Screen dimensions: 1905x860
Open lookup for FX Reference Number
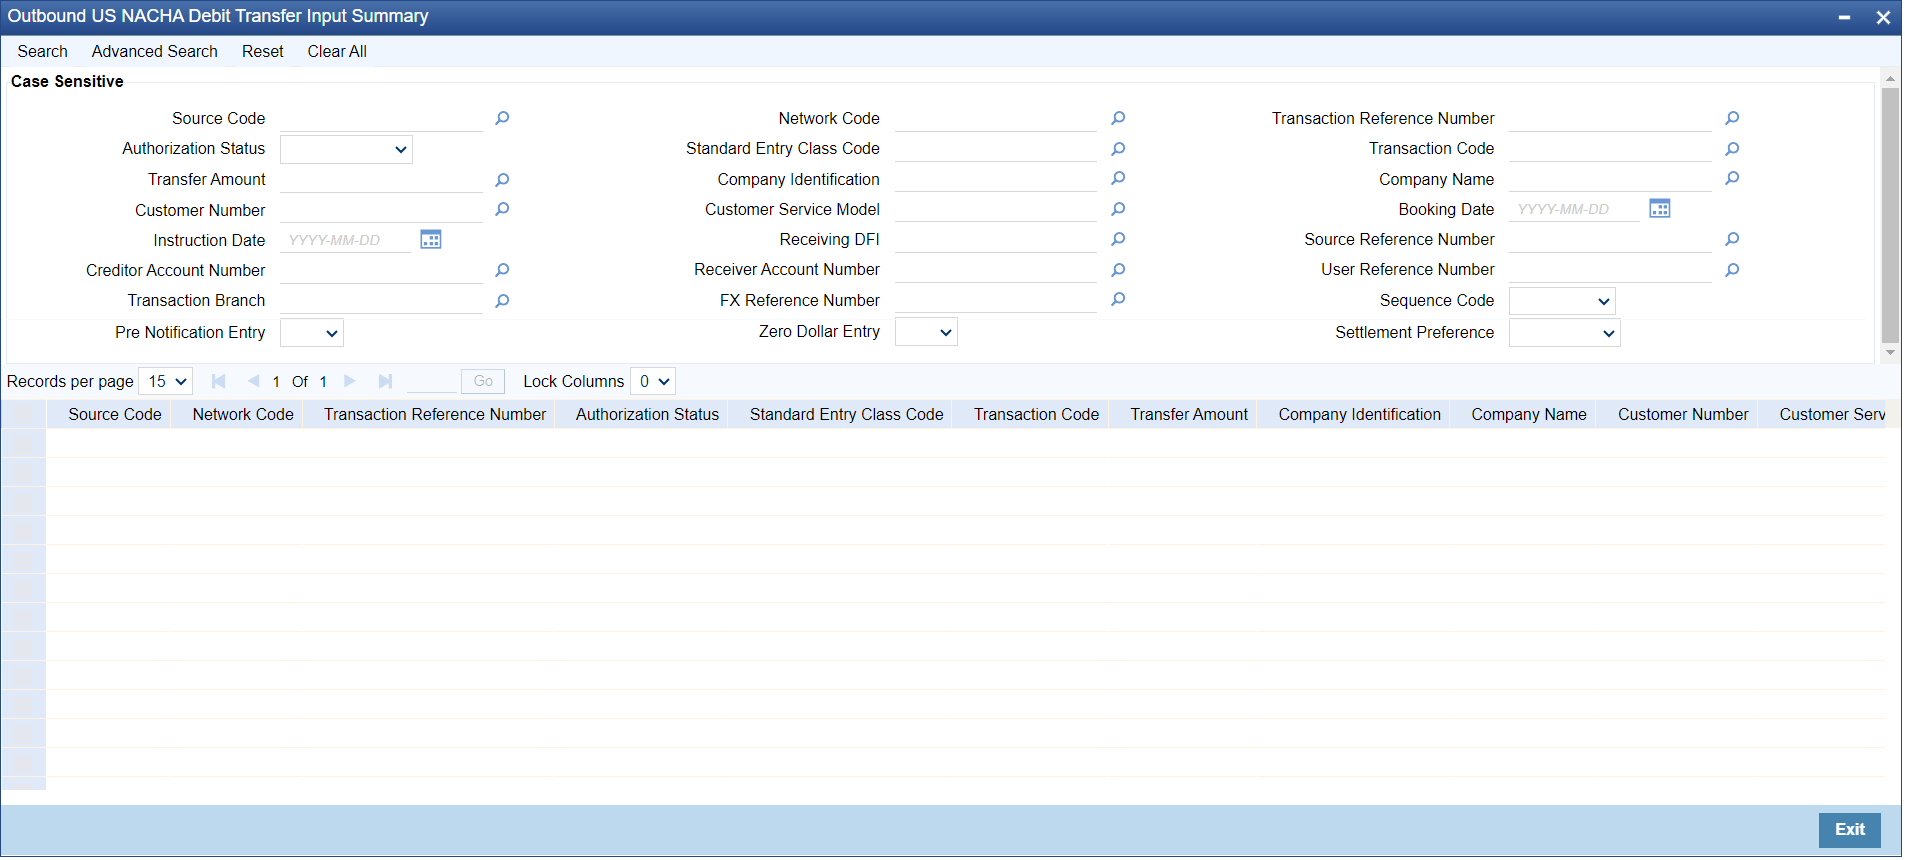point(1118,300)
